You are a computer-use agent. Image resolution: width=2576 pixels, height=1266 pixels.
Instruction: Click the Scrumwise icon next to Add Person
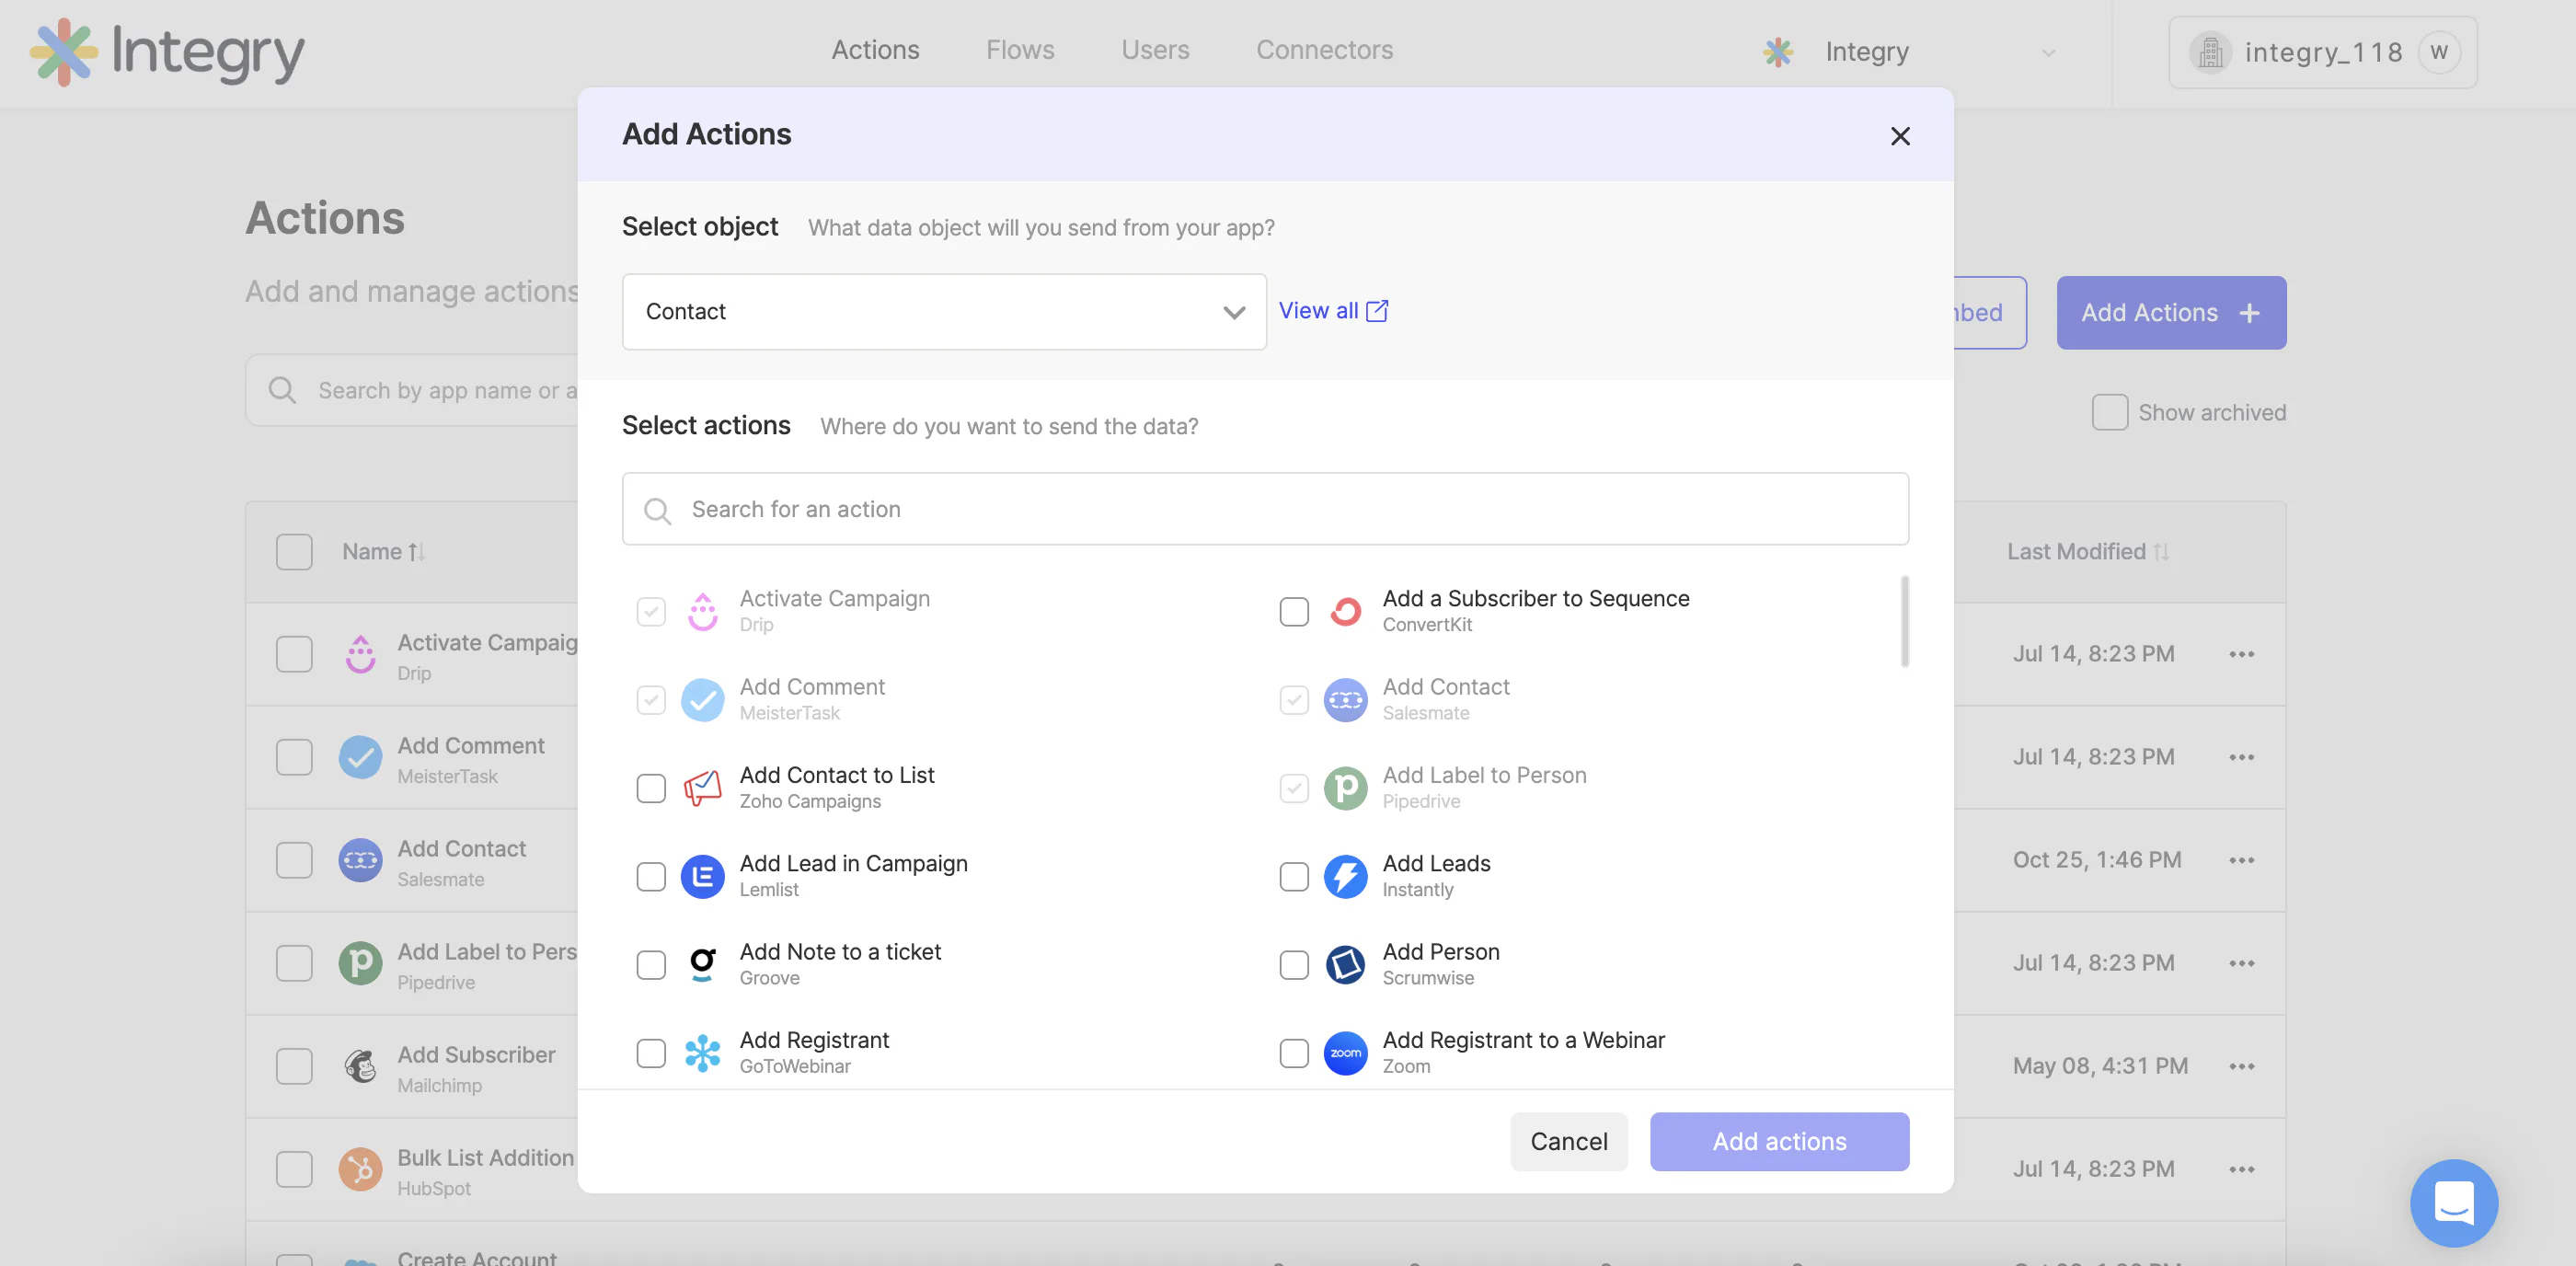point(1345,964)
